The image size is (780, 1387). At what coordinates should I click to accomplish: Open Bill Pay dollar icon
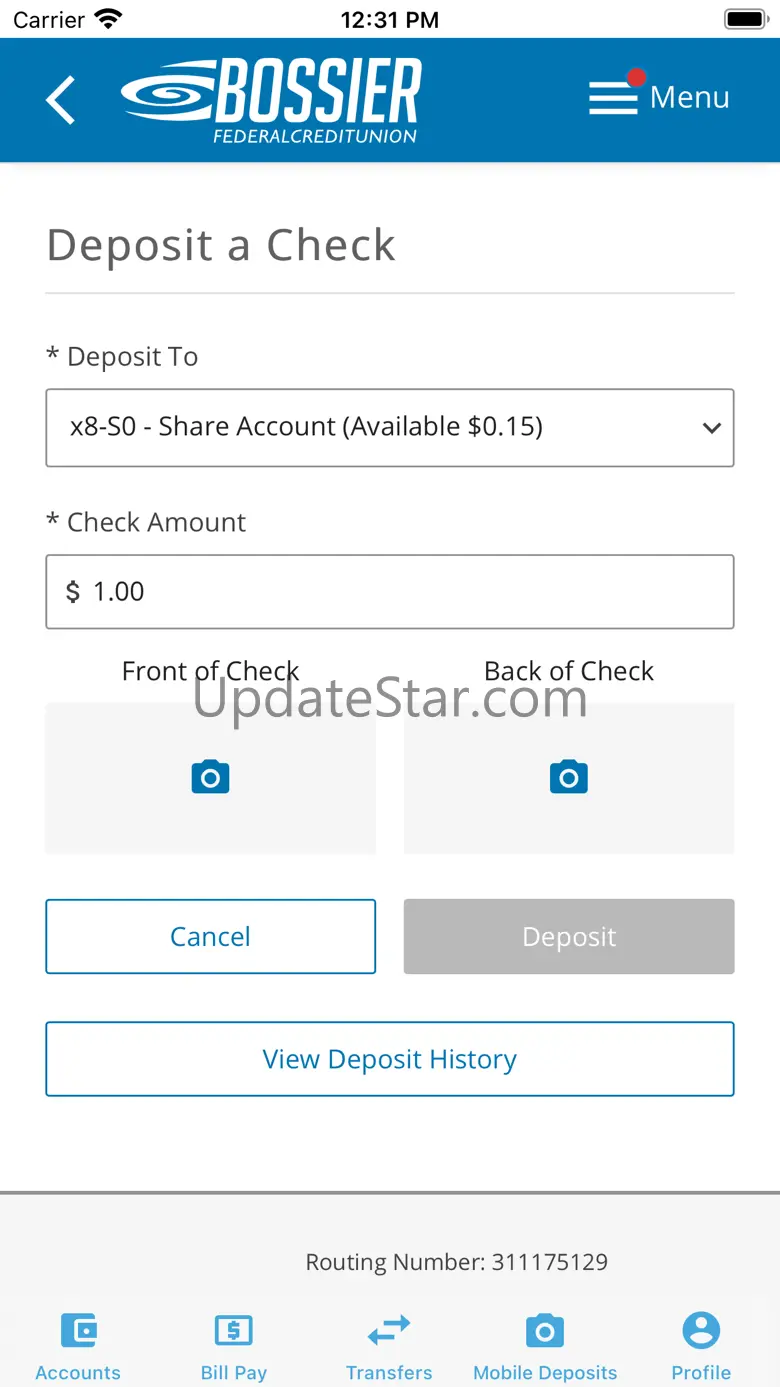coord(234,1331)
